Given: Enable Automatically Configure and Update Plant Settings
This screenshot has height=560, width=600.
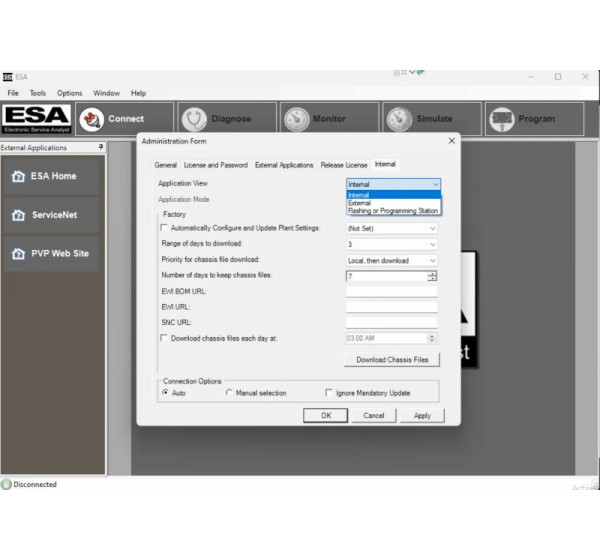Looking at the screenshot, I should (x=165, y=228).
